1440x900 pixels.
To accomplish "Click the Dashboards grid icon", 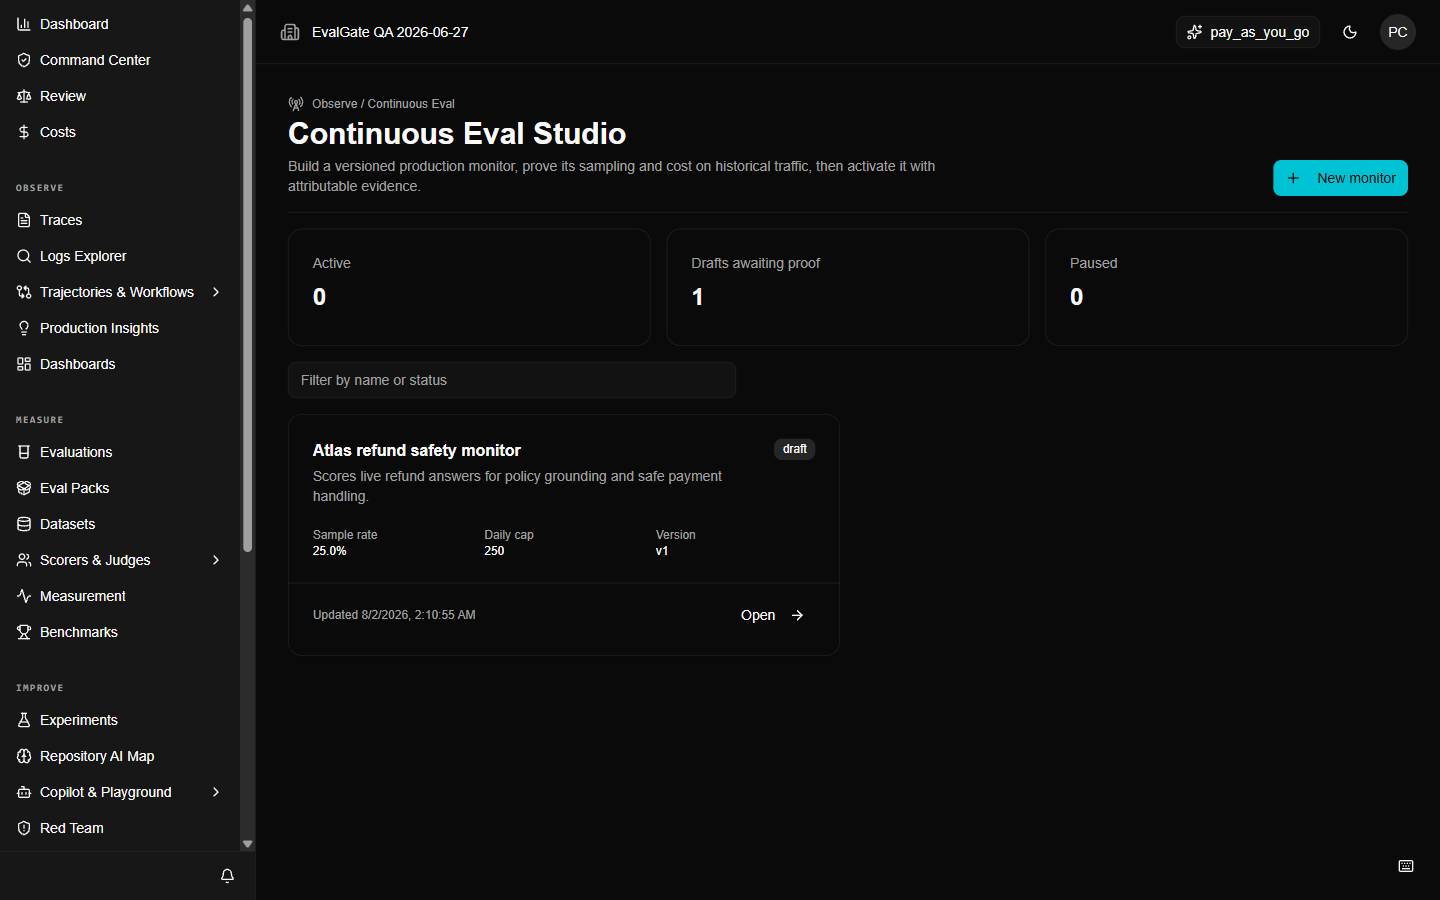I will point(24,364).
